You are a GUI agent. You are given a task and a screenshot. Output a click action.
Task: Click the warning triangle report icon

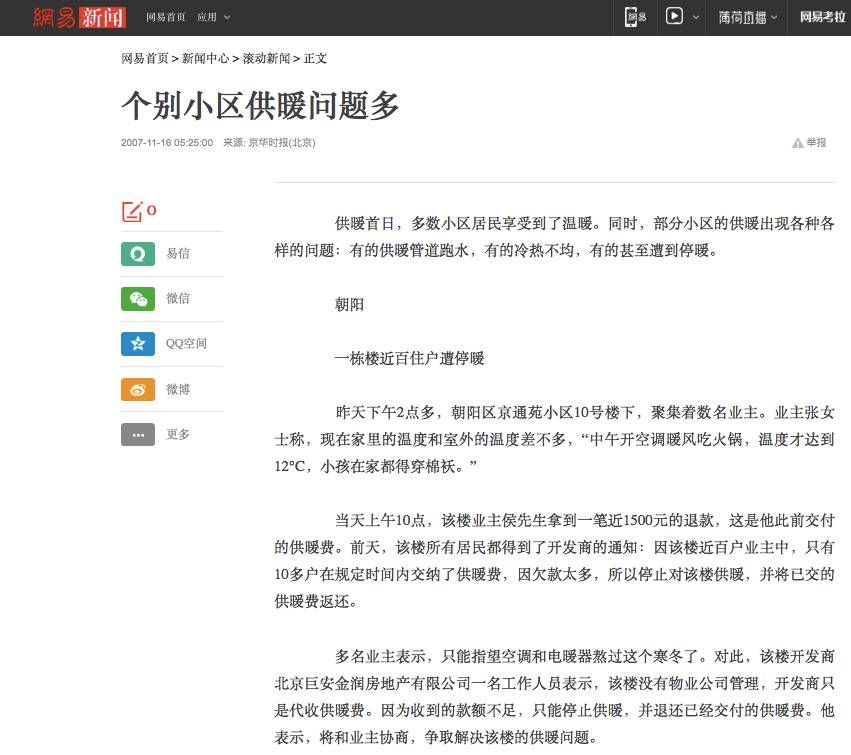coord(797,143)
